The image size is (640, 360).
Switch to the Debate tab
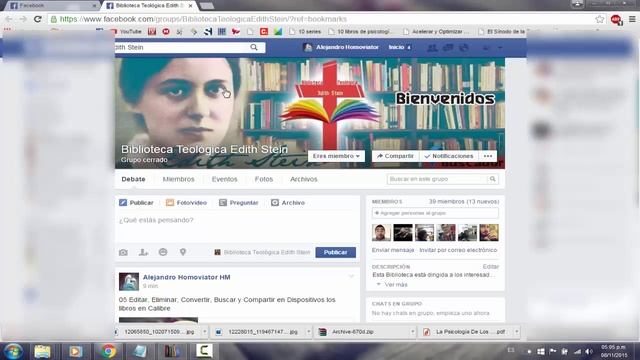click(133, 179)
